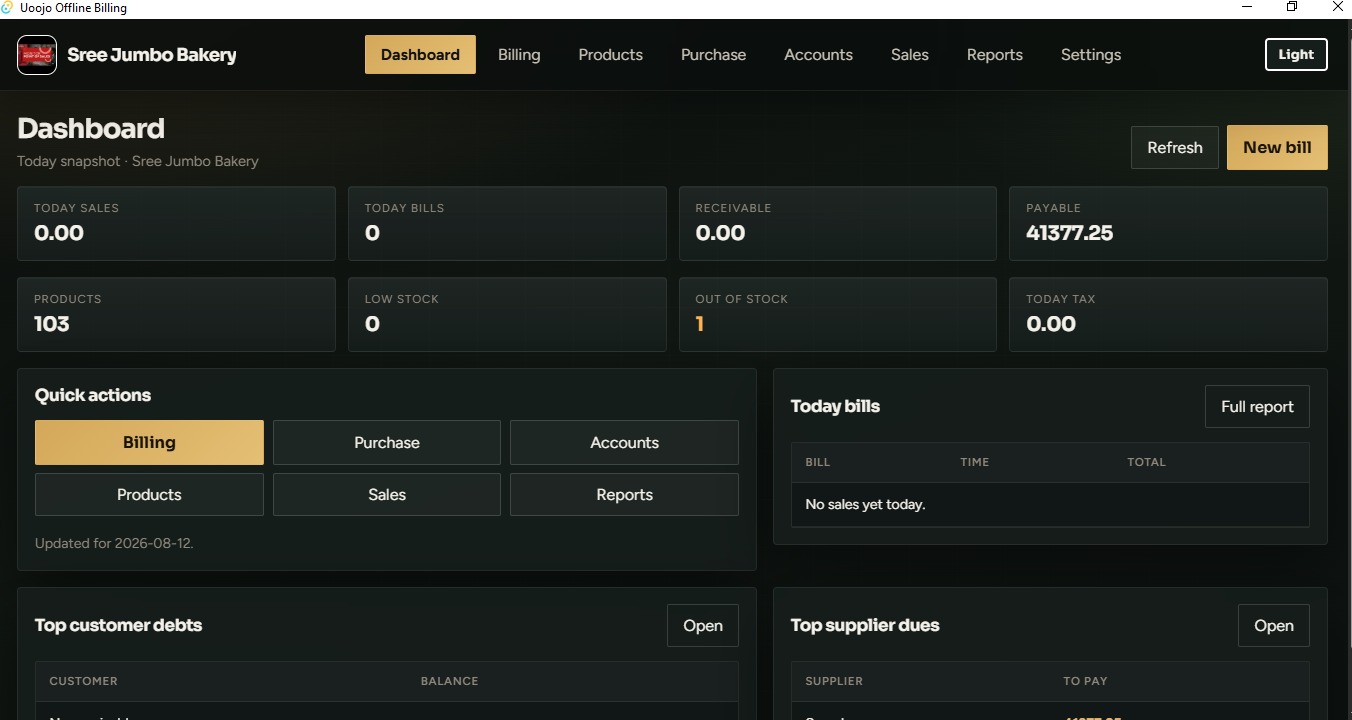Click the Out of Stock count 1
1352x720 pixels.
(x=700, y=324)
